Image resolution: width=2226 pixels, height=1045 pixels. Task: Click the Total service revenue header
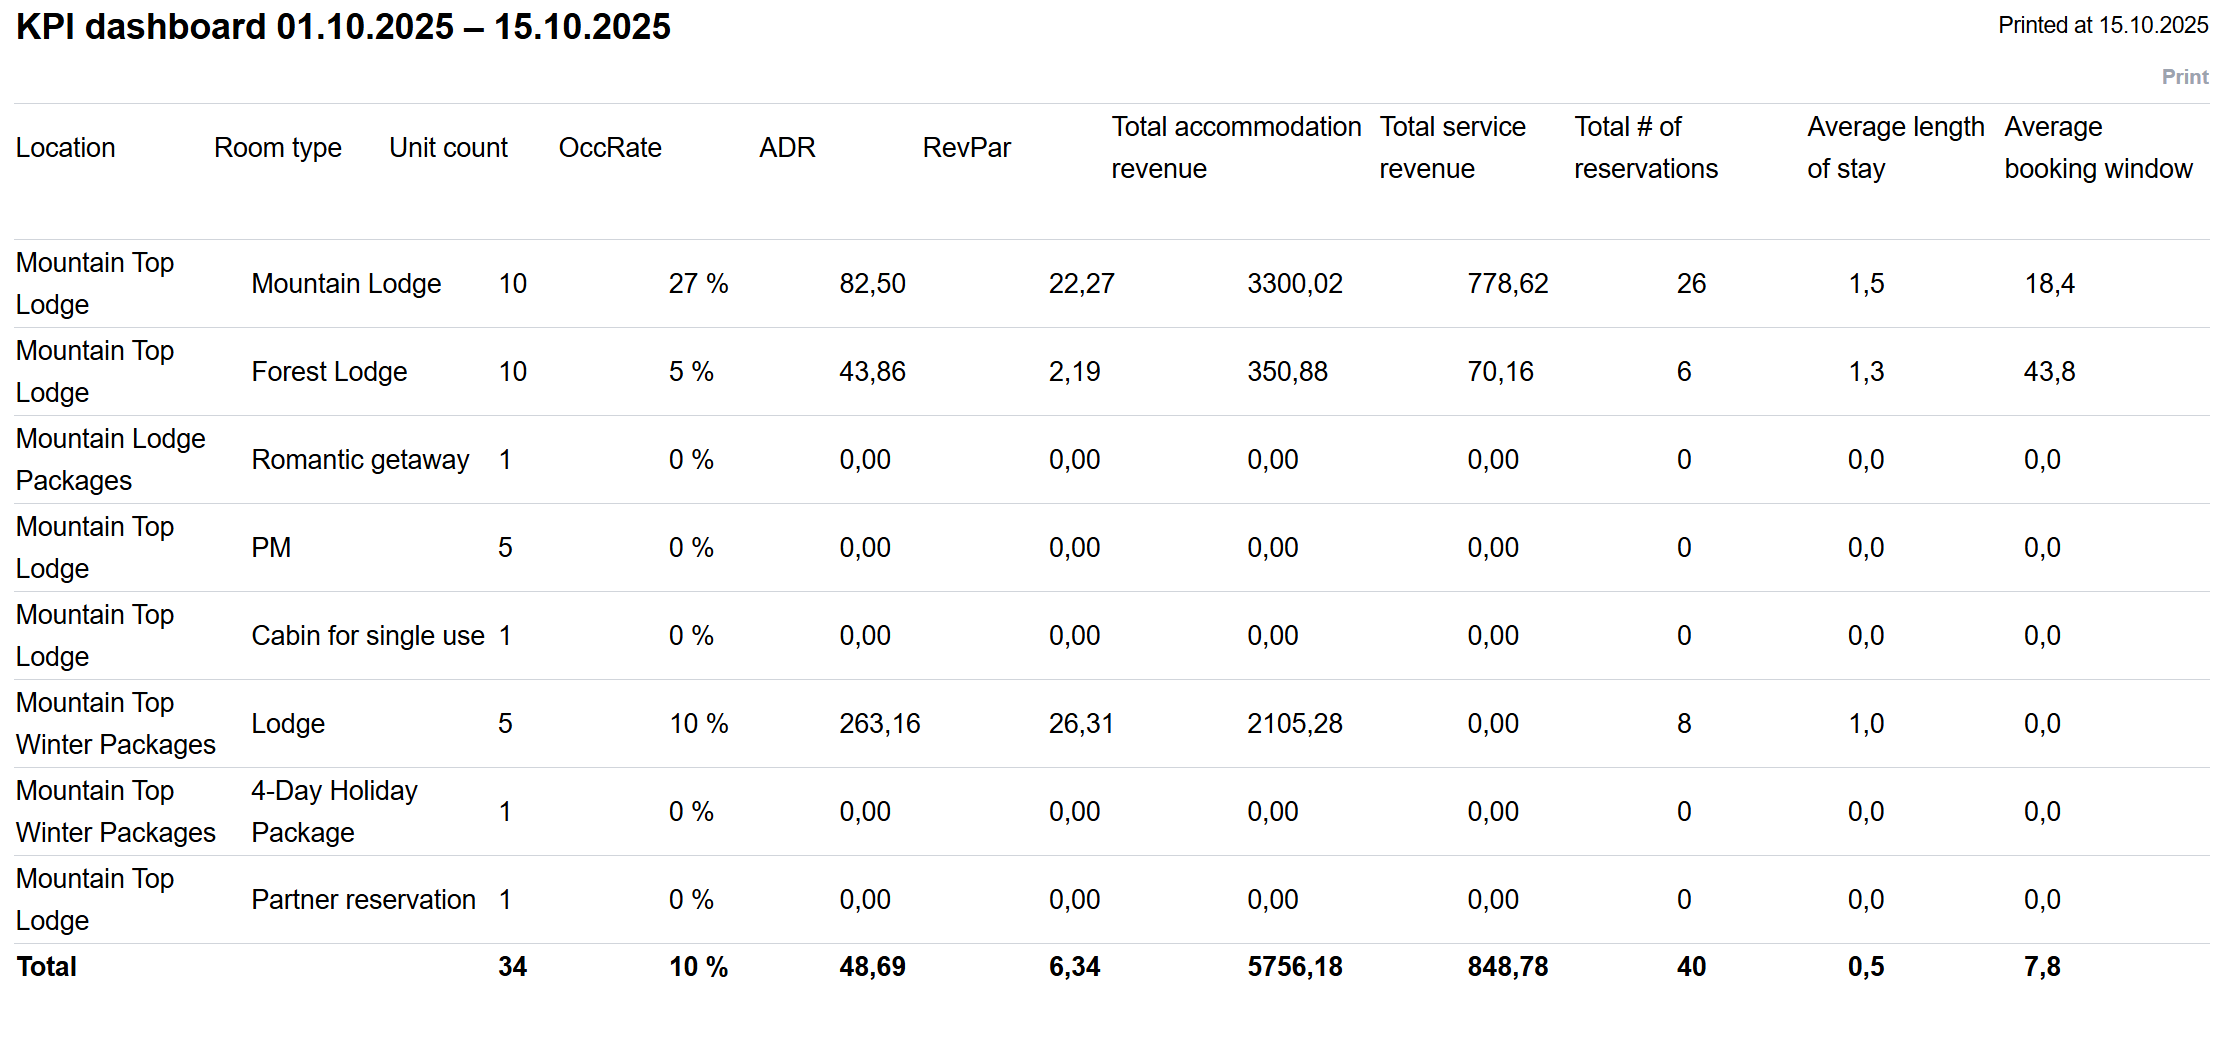[x=1452, y=148]
